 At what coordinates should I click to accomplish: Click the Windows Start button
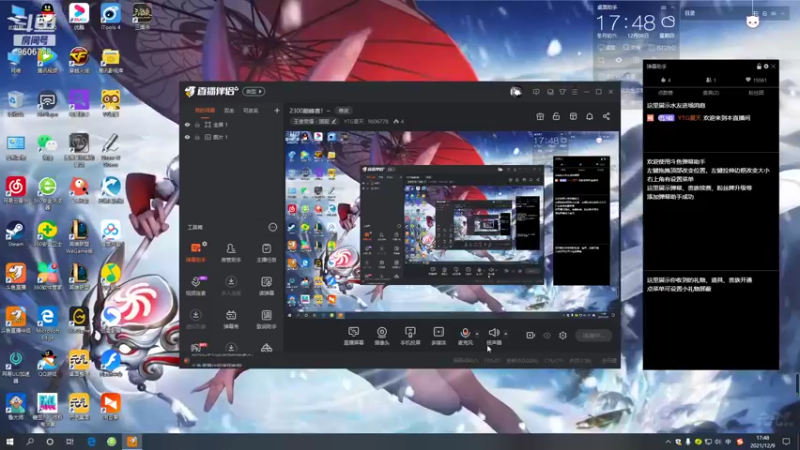click(x=10, y=441)
